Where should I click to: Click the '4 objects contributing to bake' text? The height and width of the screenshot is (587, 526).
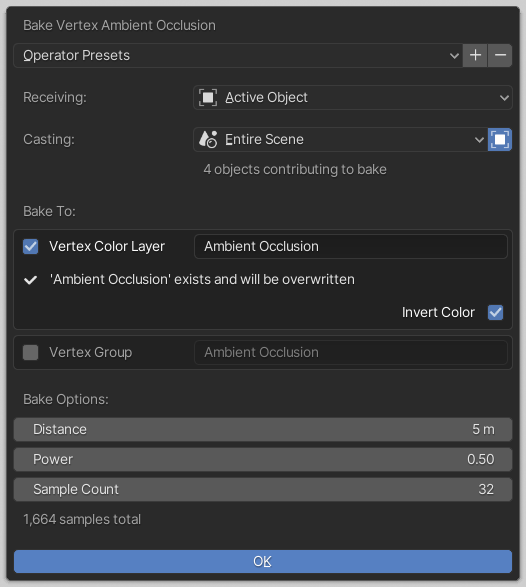coord(295,170)
